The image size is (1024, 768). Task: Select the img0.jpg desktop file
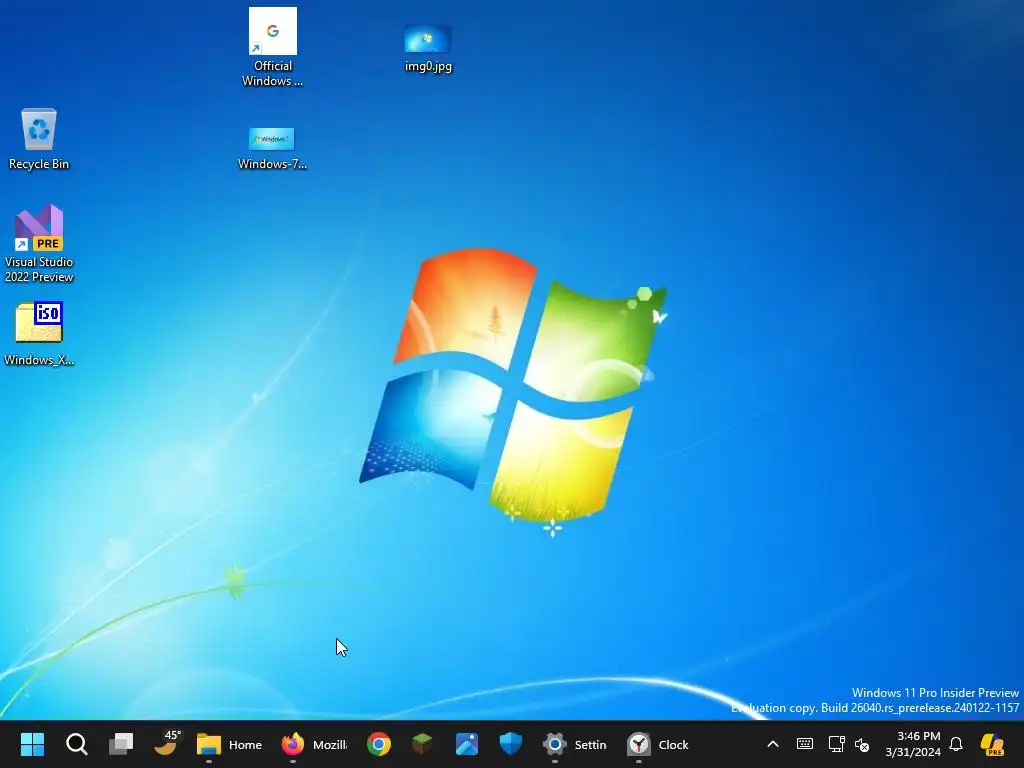[x=428, y=48]
